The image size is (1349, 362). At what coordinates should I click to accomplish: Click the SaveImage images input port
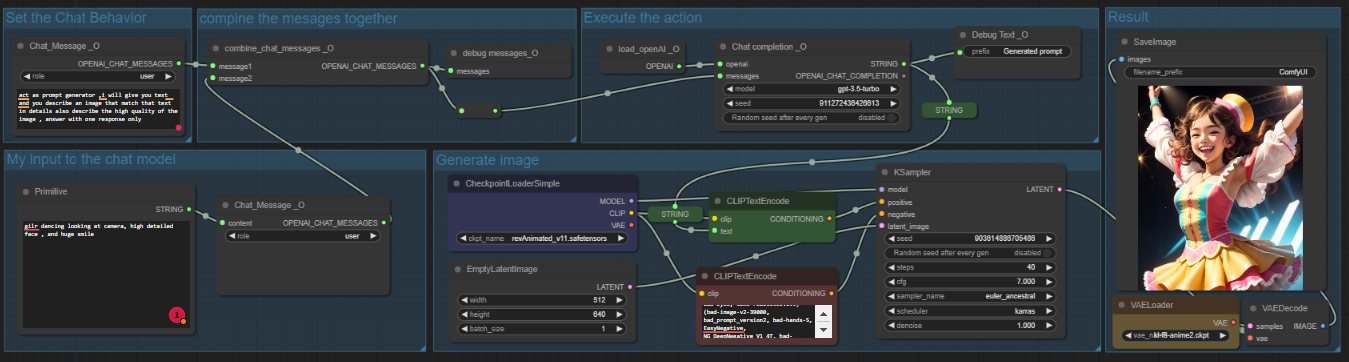(1121, 60)
